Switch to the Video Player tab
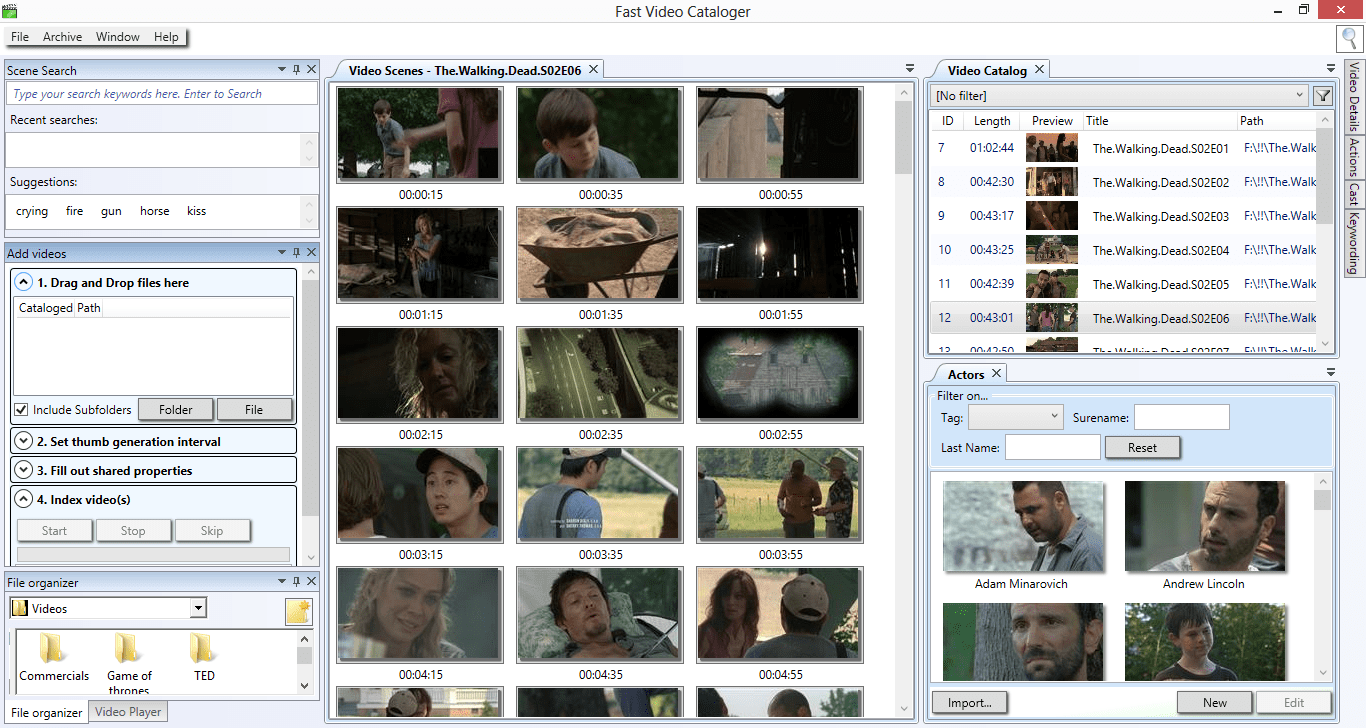 127,712
